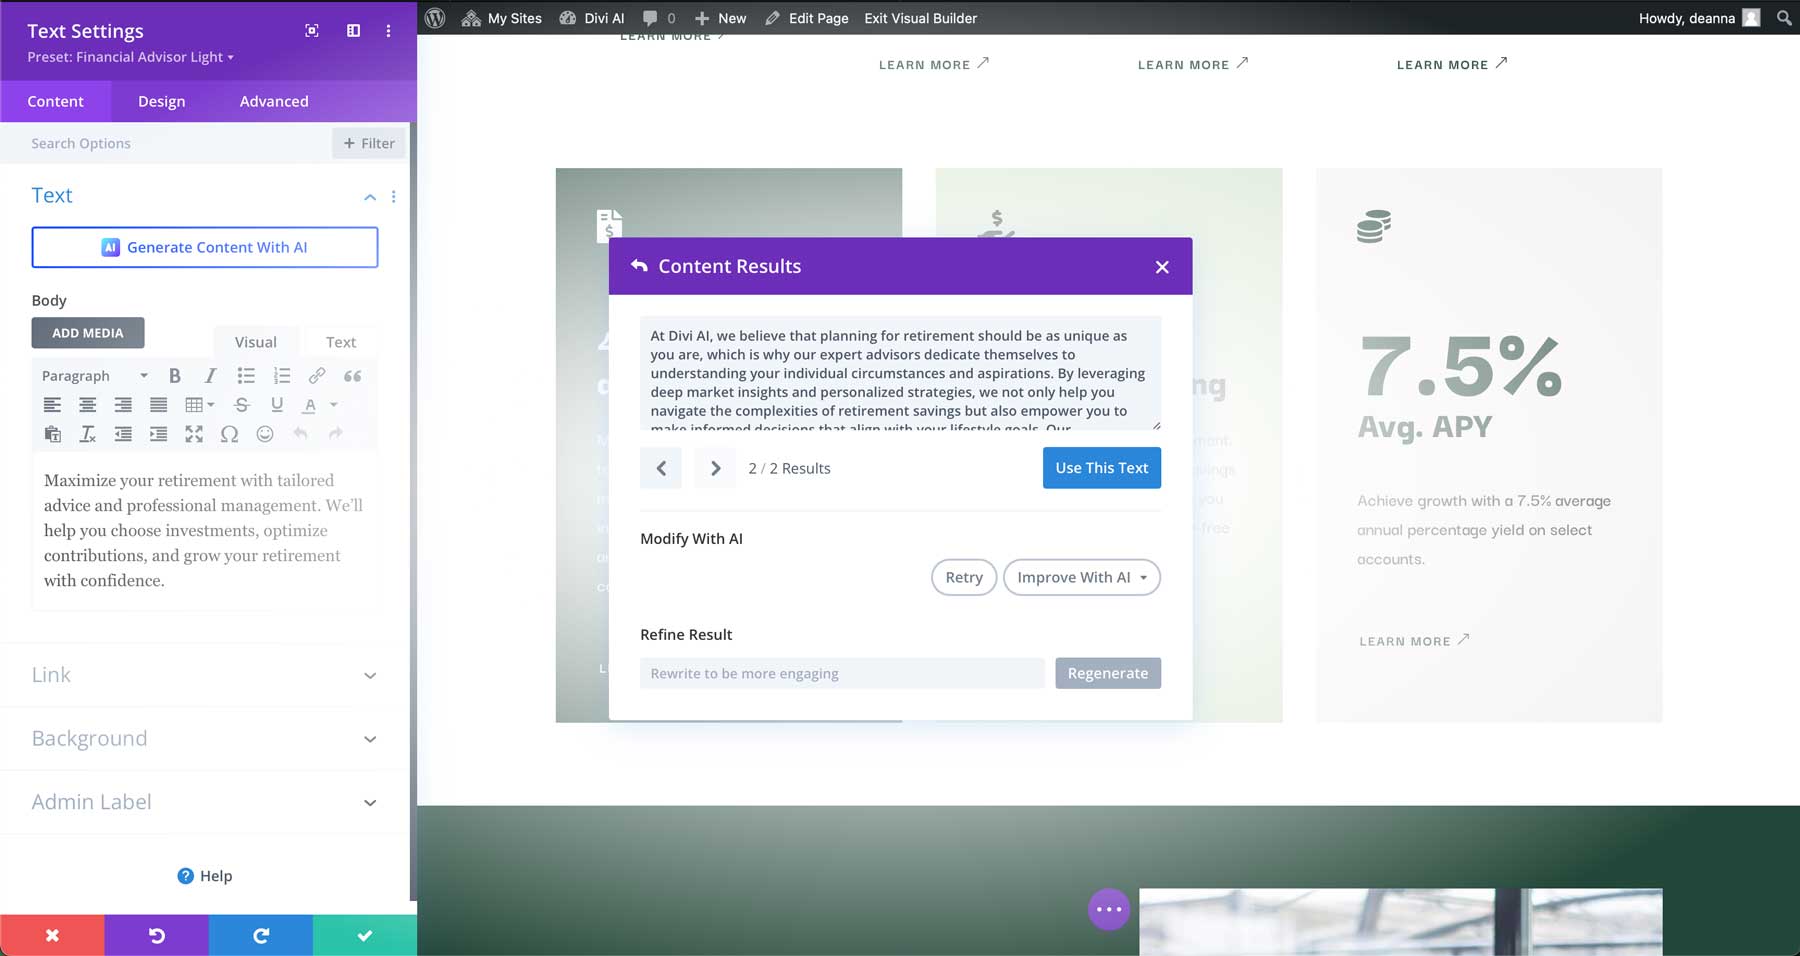The height and width of the screenshot is (956, 1800).
Task: Click the Filter button
Action: coord(369,143)
